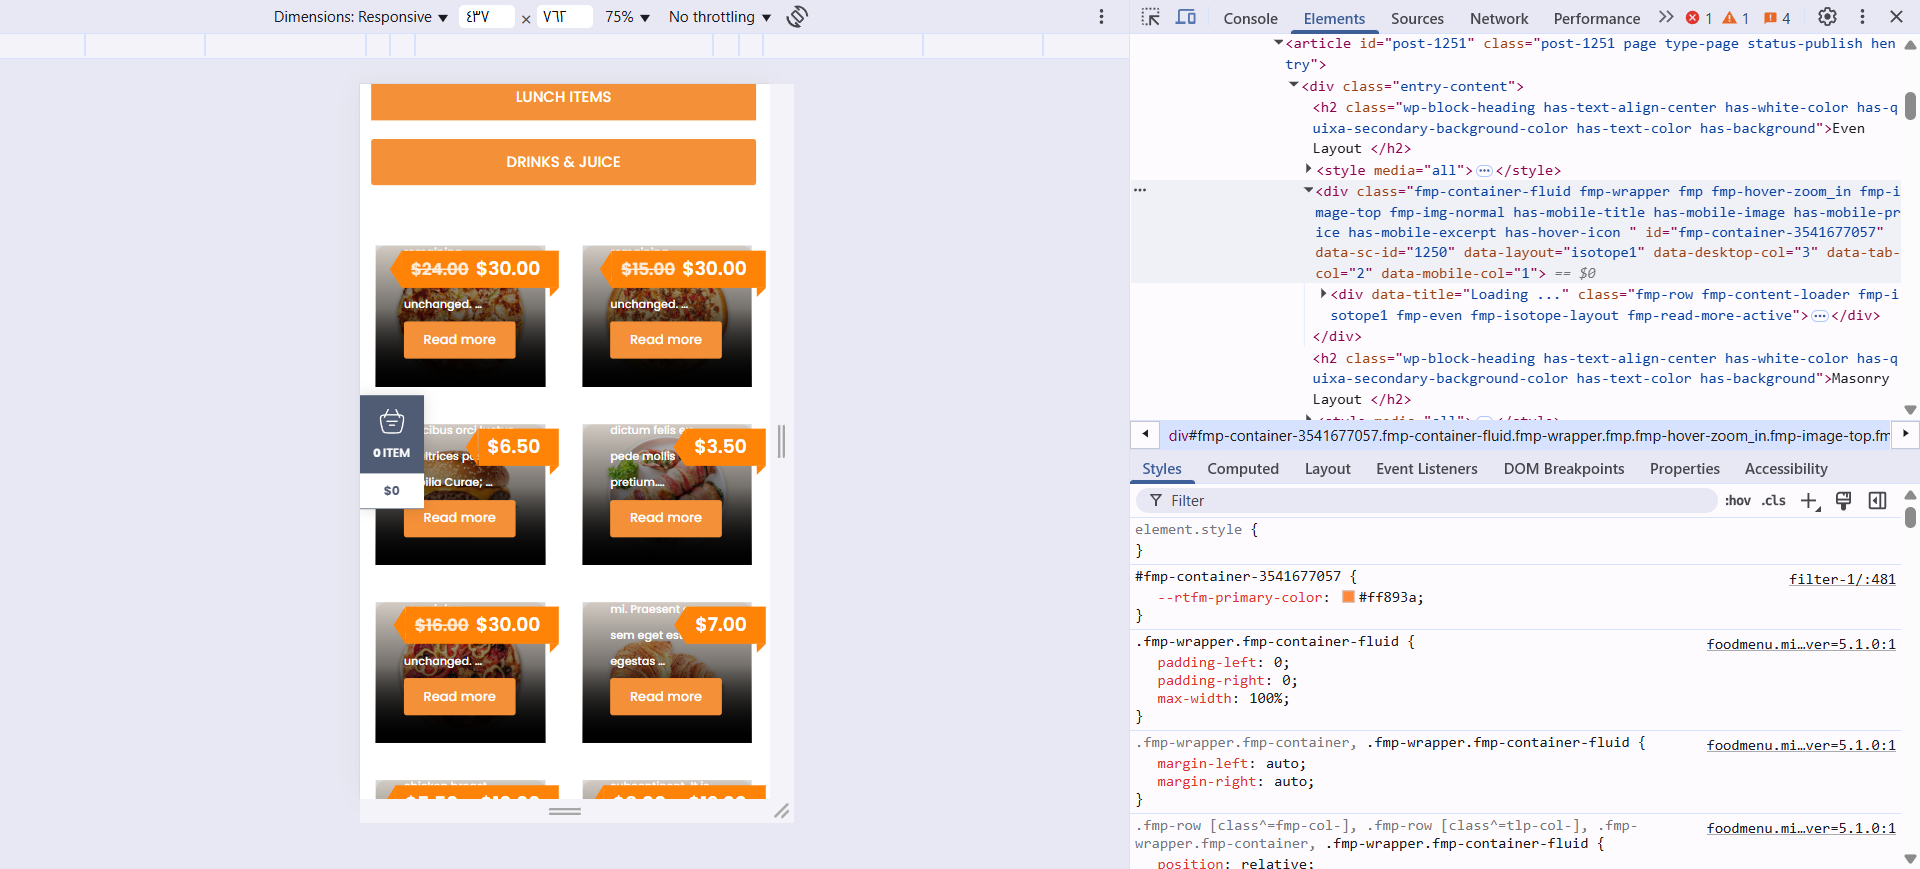Viewport: 1920px width, 869px height.
Task: Open the No throttling dropdown
Action: coord(719,17)
